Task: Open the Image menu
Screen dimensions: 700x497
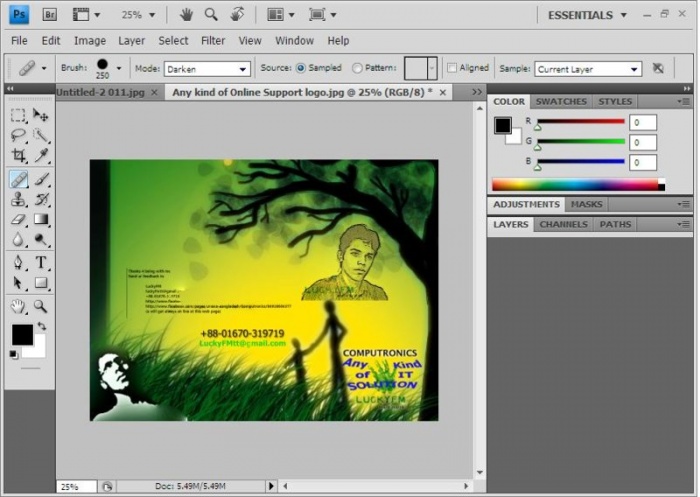Action: click(x=90, y=41)
